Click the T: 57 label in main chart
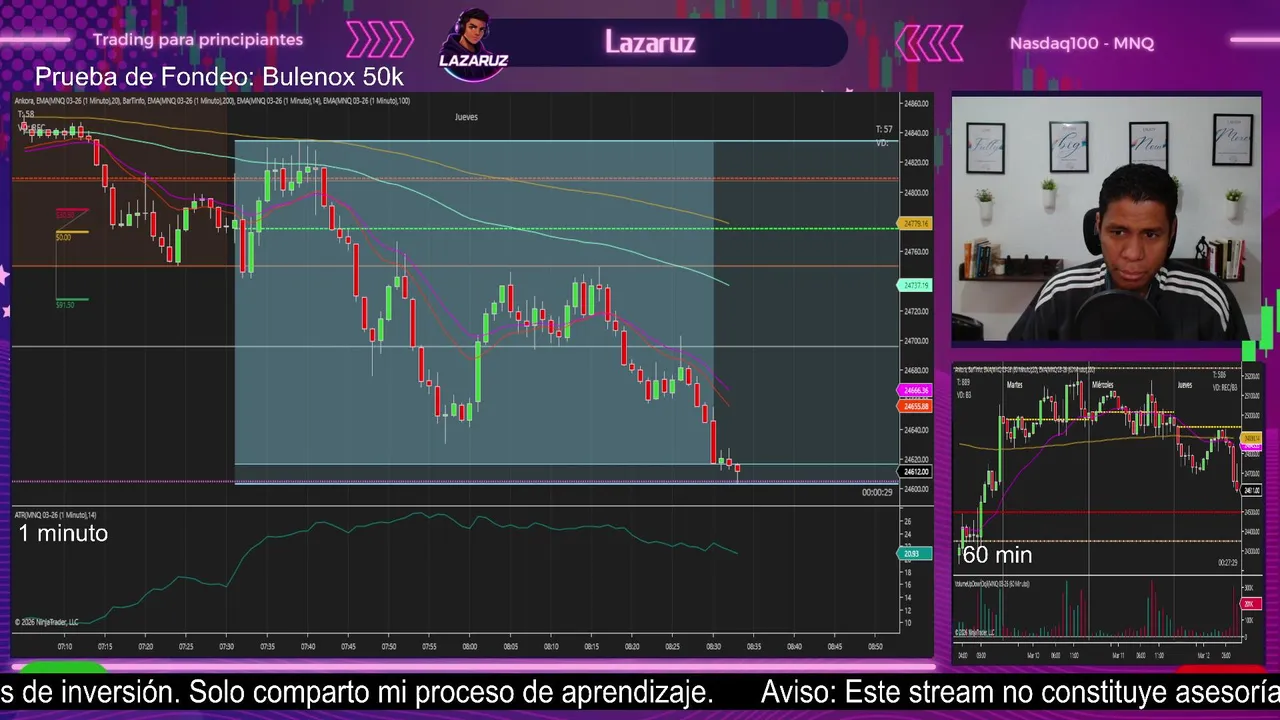1280x720 pixels. (884, 129)
